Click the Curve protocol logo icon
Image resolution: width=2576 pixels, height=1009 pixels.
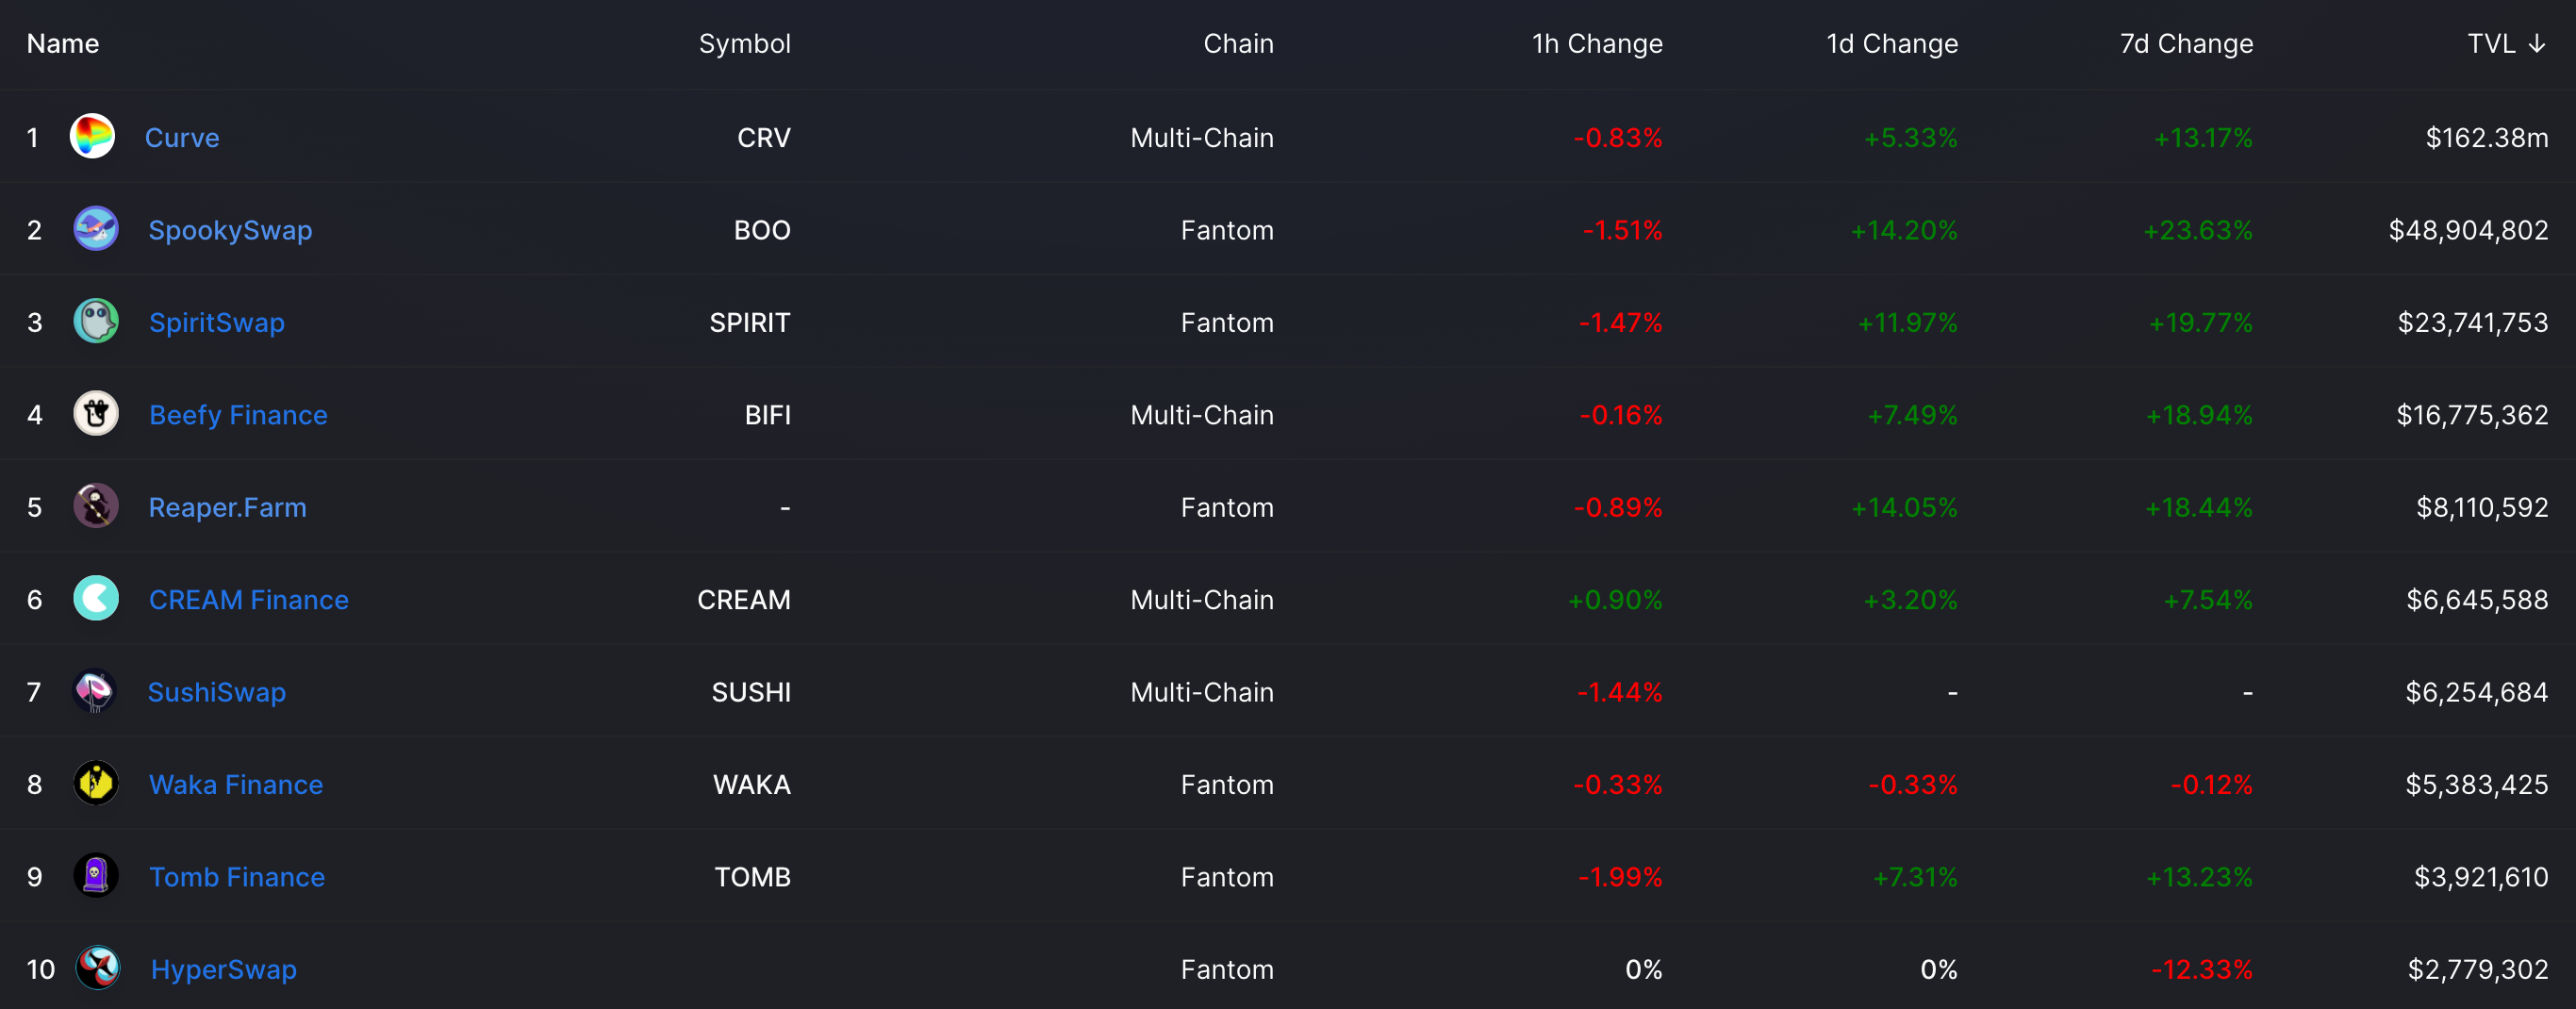pos(92,136)
